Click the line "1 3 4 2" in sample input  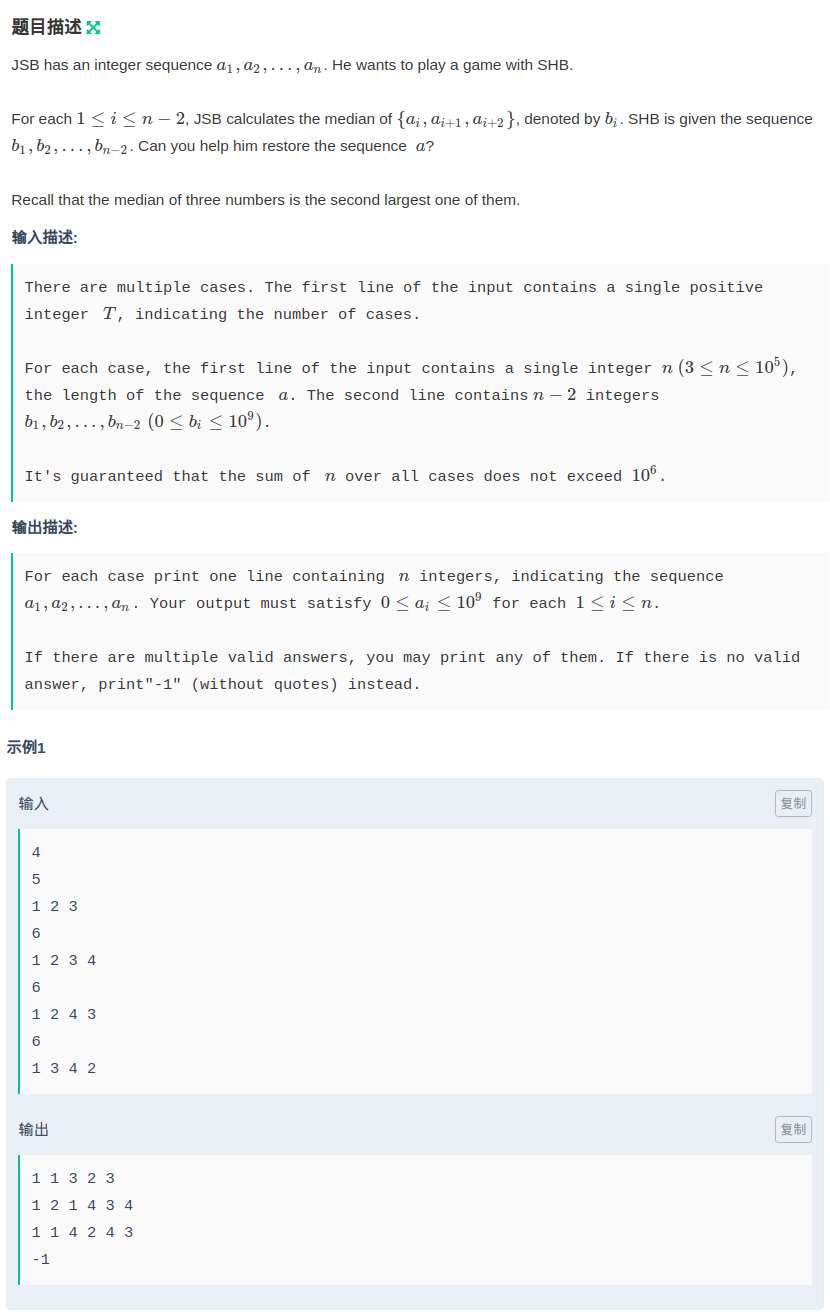point(64,1068)
